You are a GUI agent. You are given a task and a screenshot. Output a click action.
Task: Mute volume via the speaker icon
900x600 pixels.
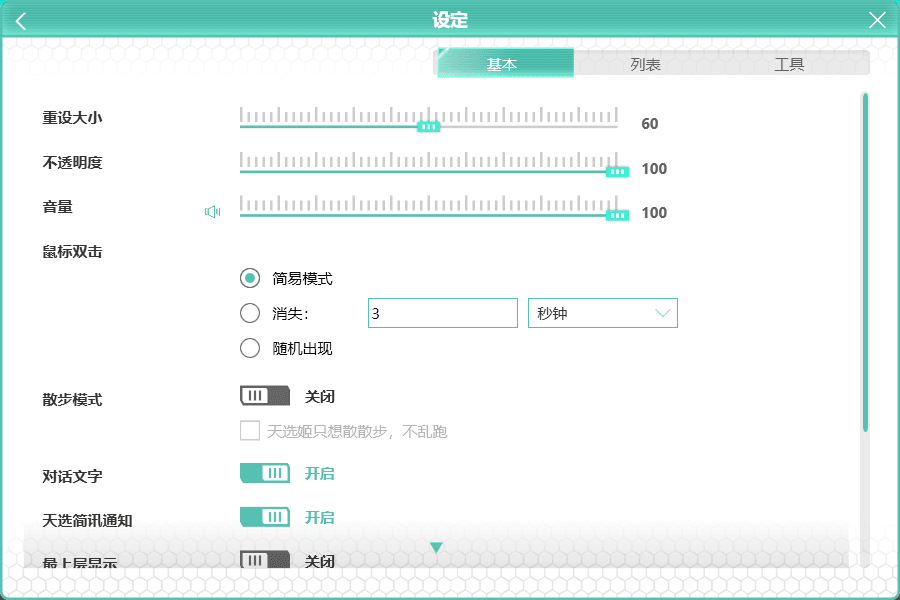pyautogui.click(x=212, y=212)
